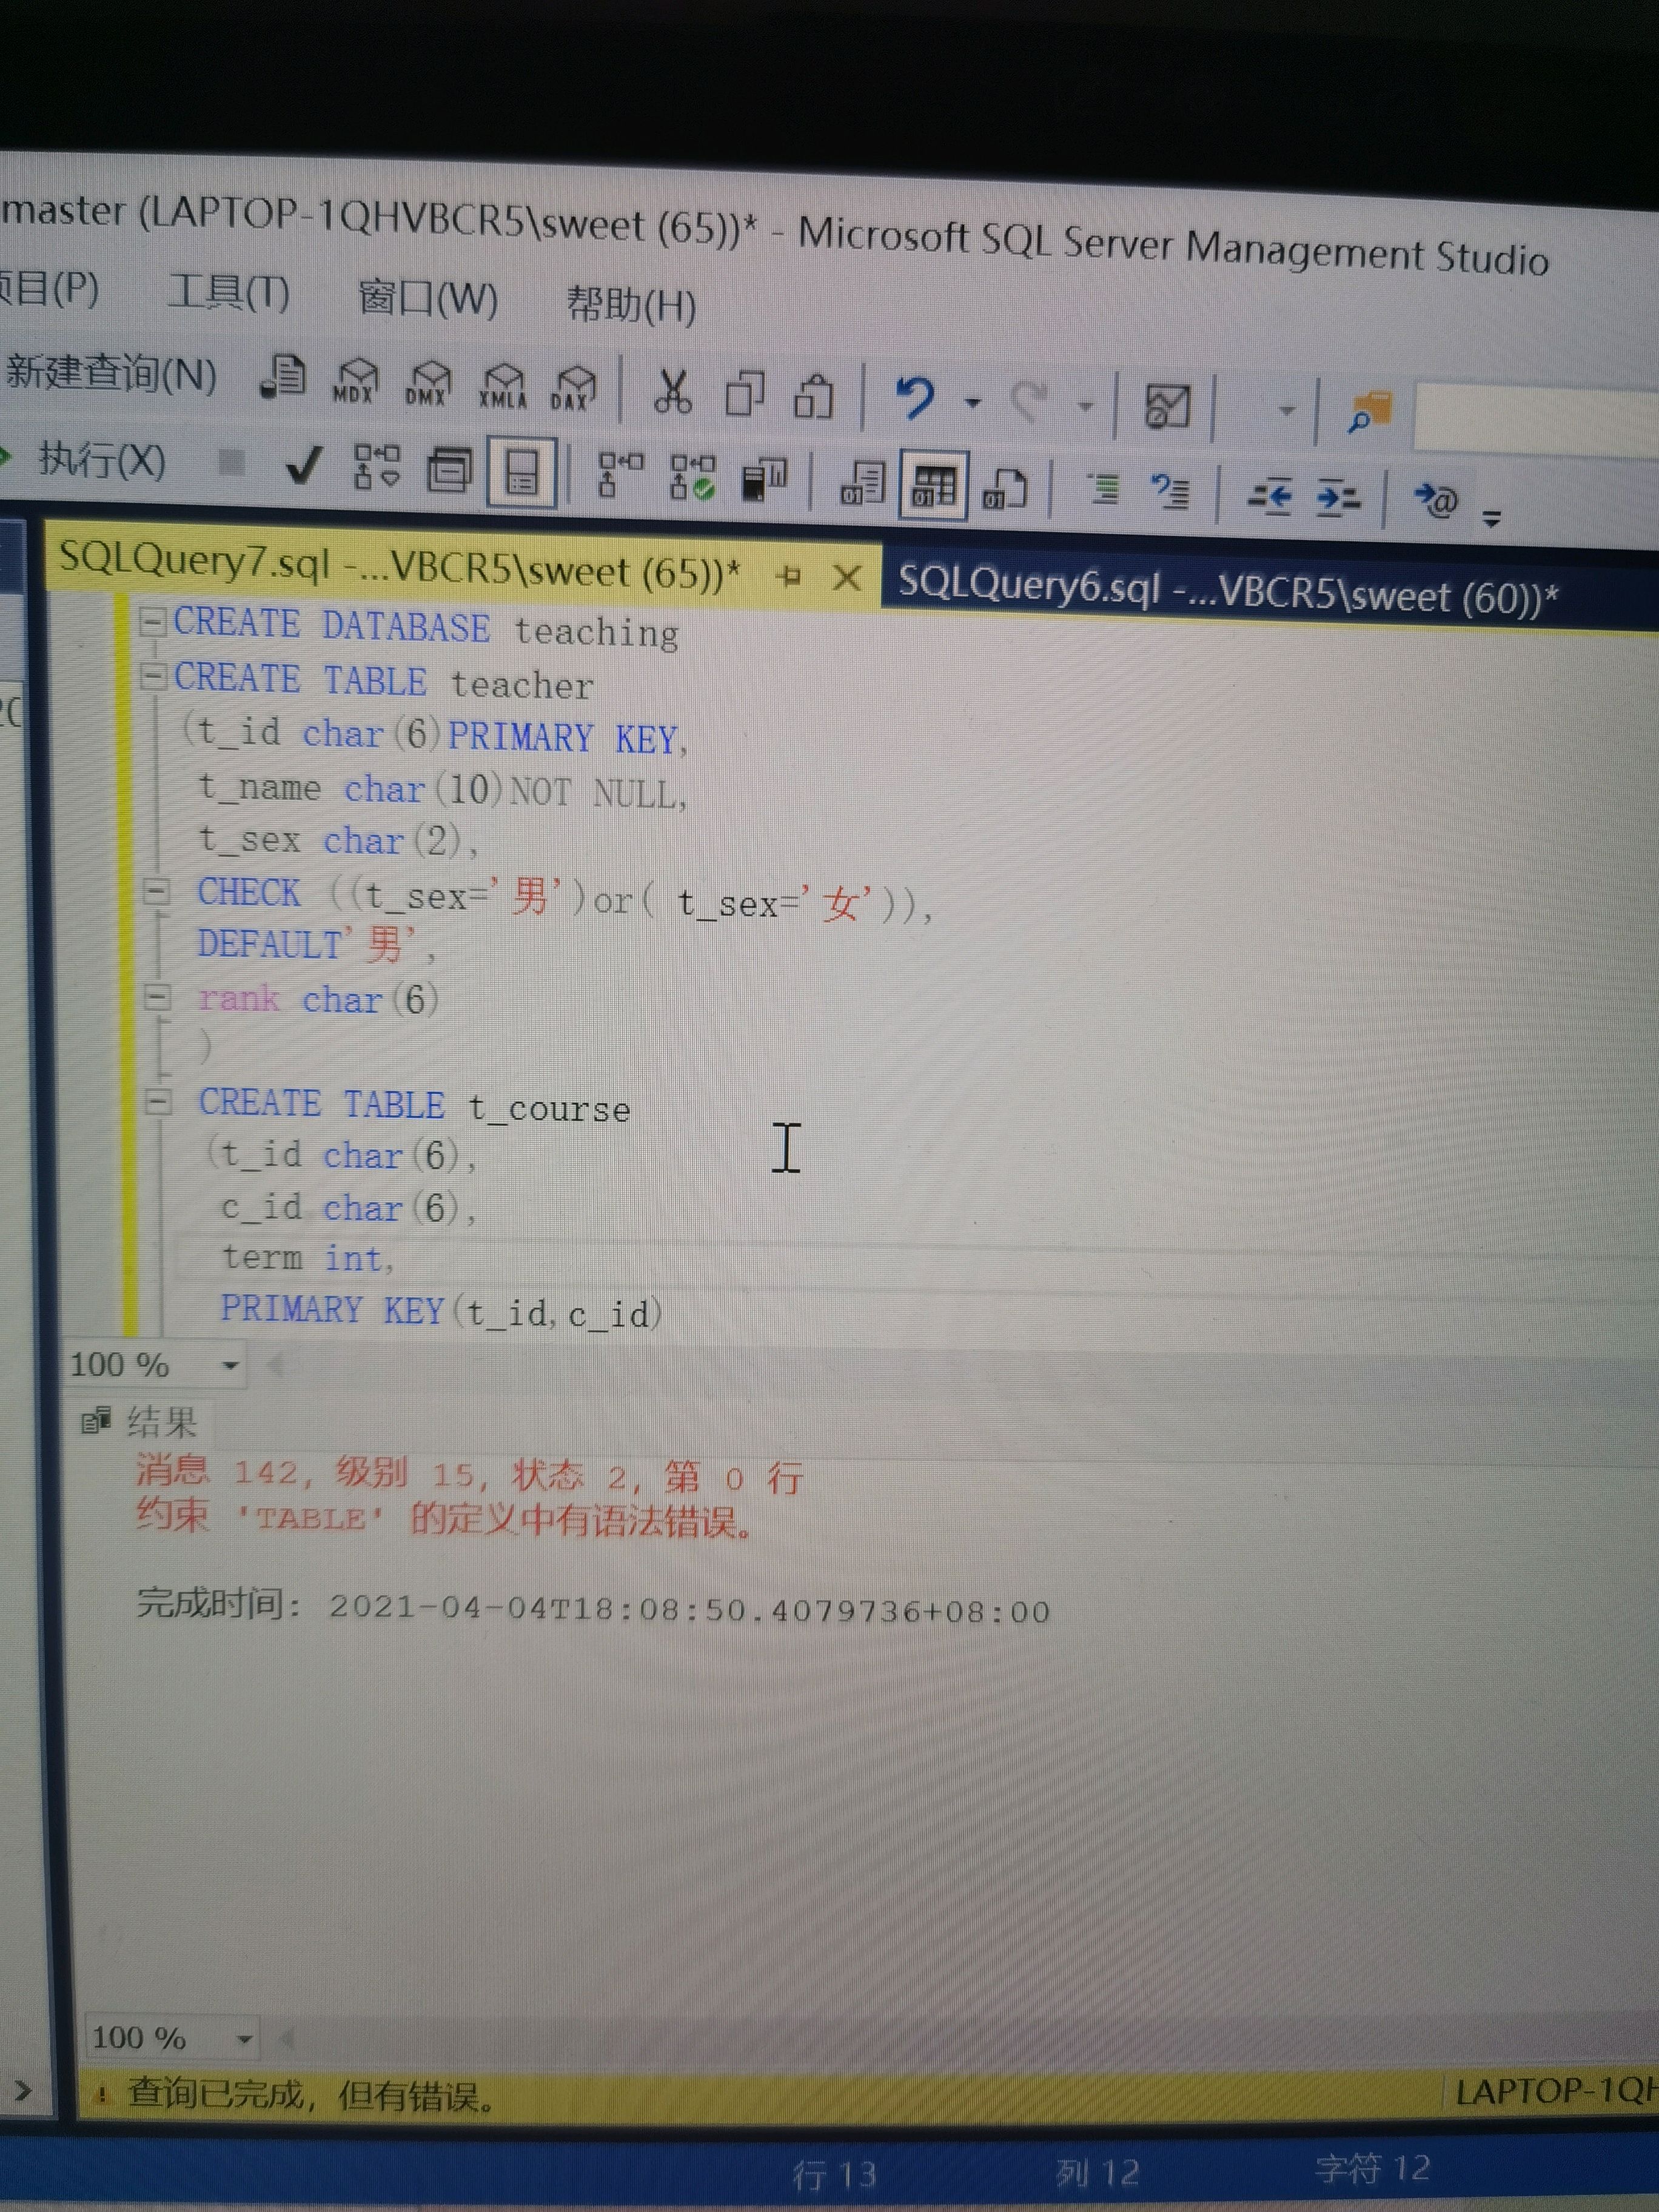
Task: Click the Undo arrow icon
Action: (x=915, y=399)
